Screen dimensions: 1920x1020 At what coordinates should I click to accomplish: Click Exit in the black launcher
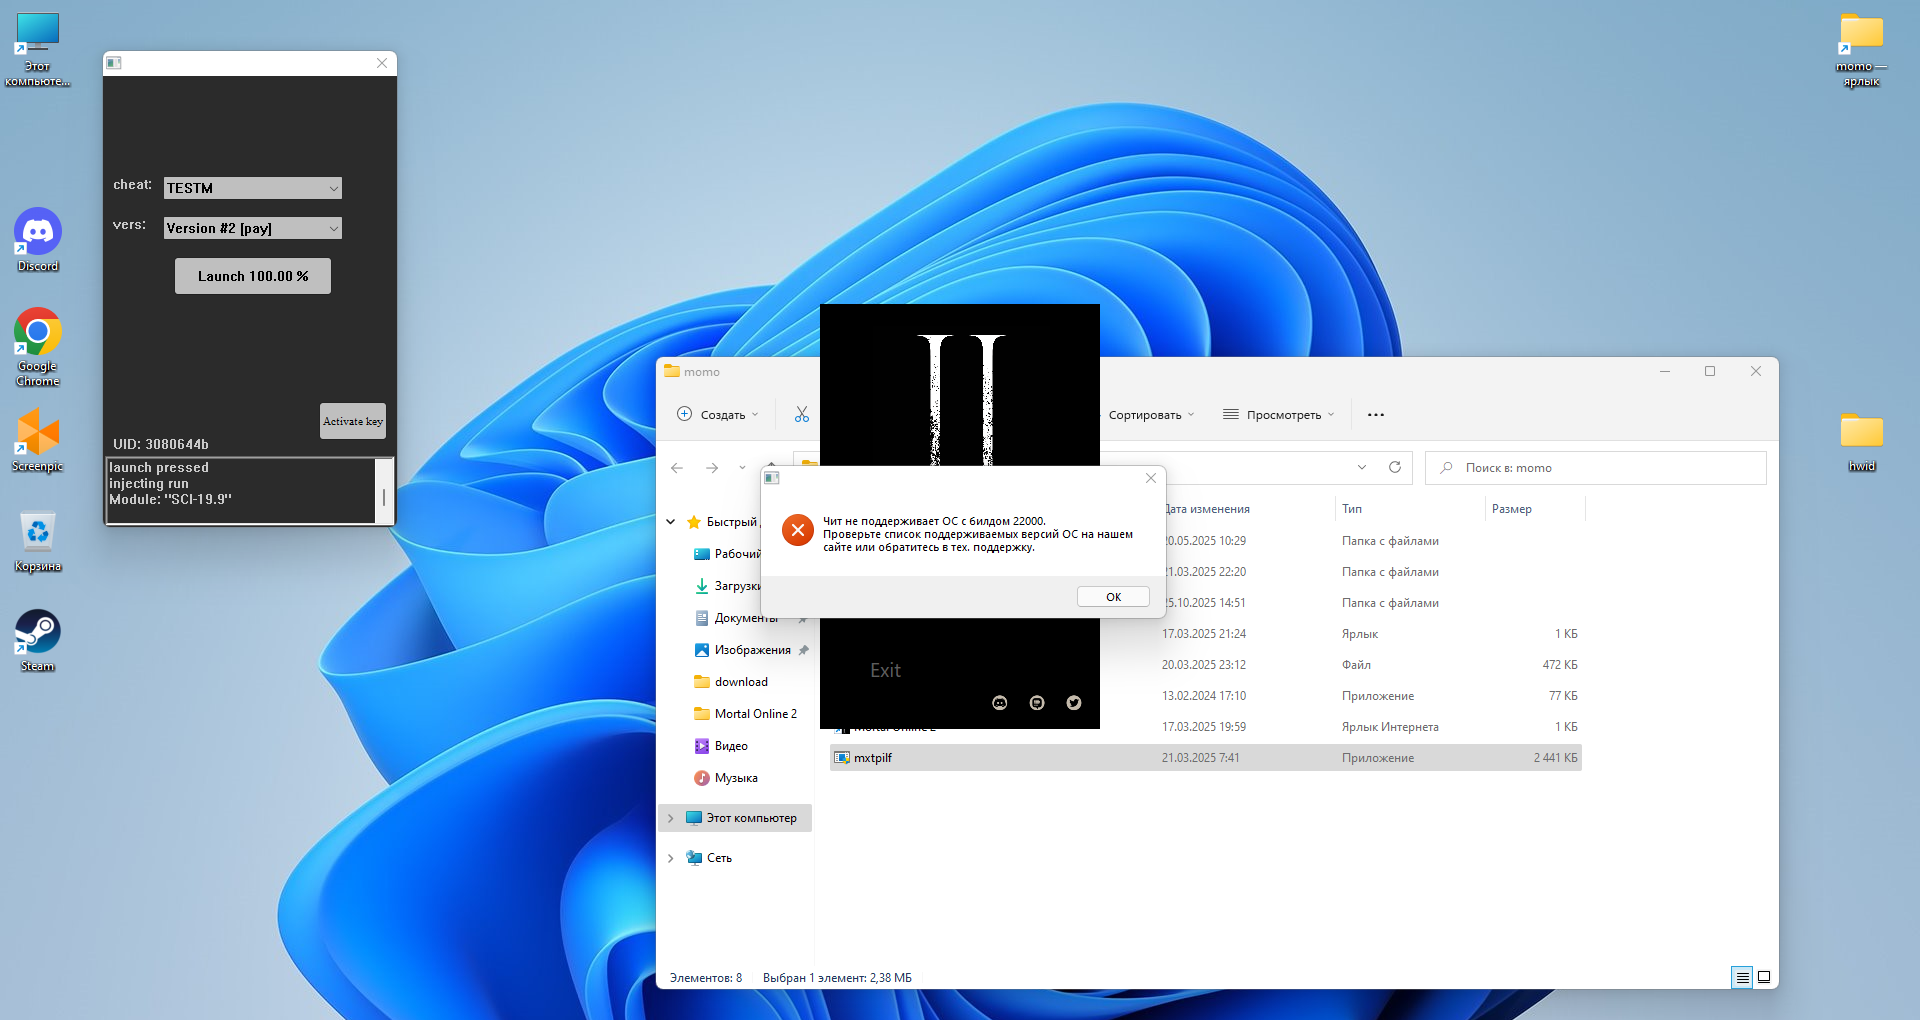(885, 670)
